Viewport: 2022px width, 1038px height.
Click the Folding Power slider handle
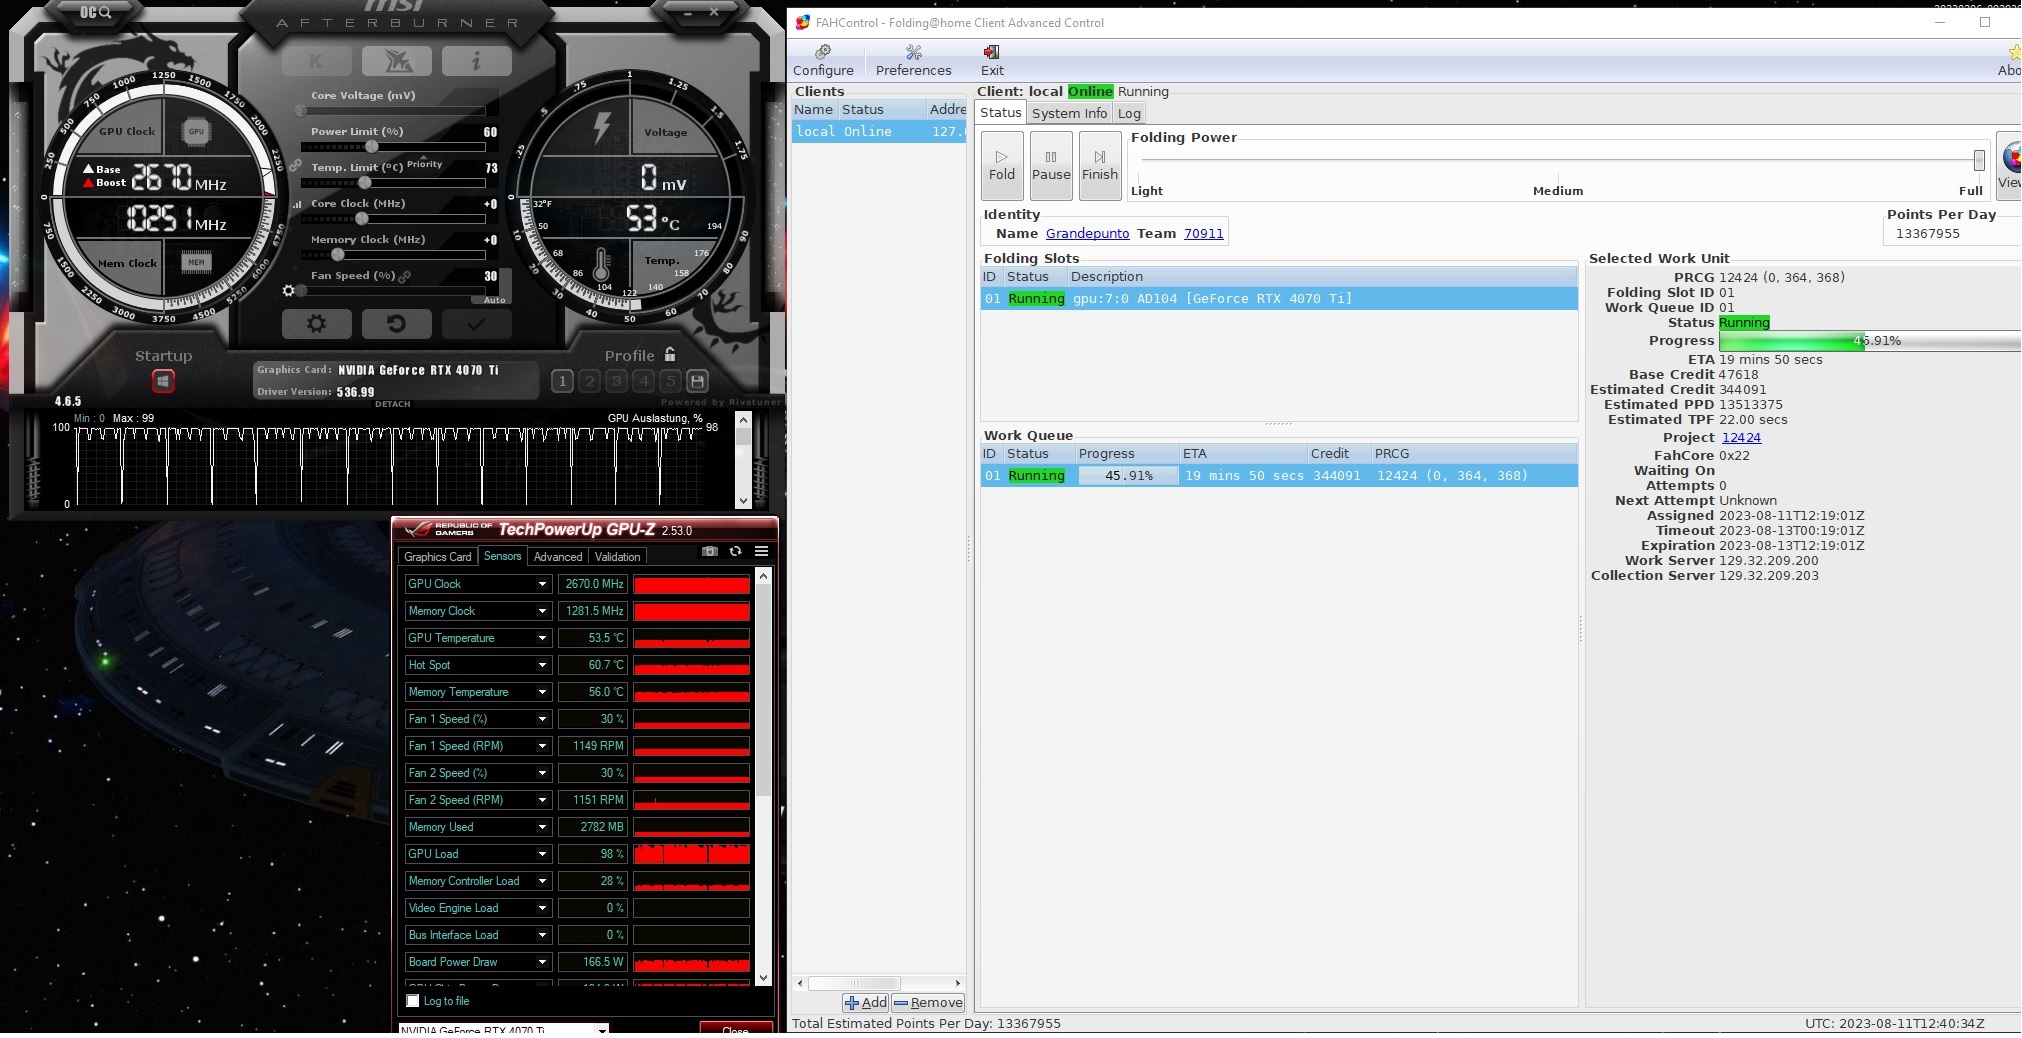coord(1978,160)
